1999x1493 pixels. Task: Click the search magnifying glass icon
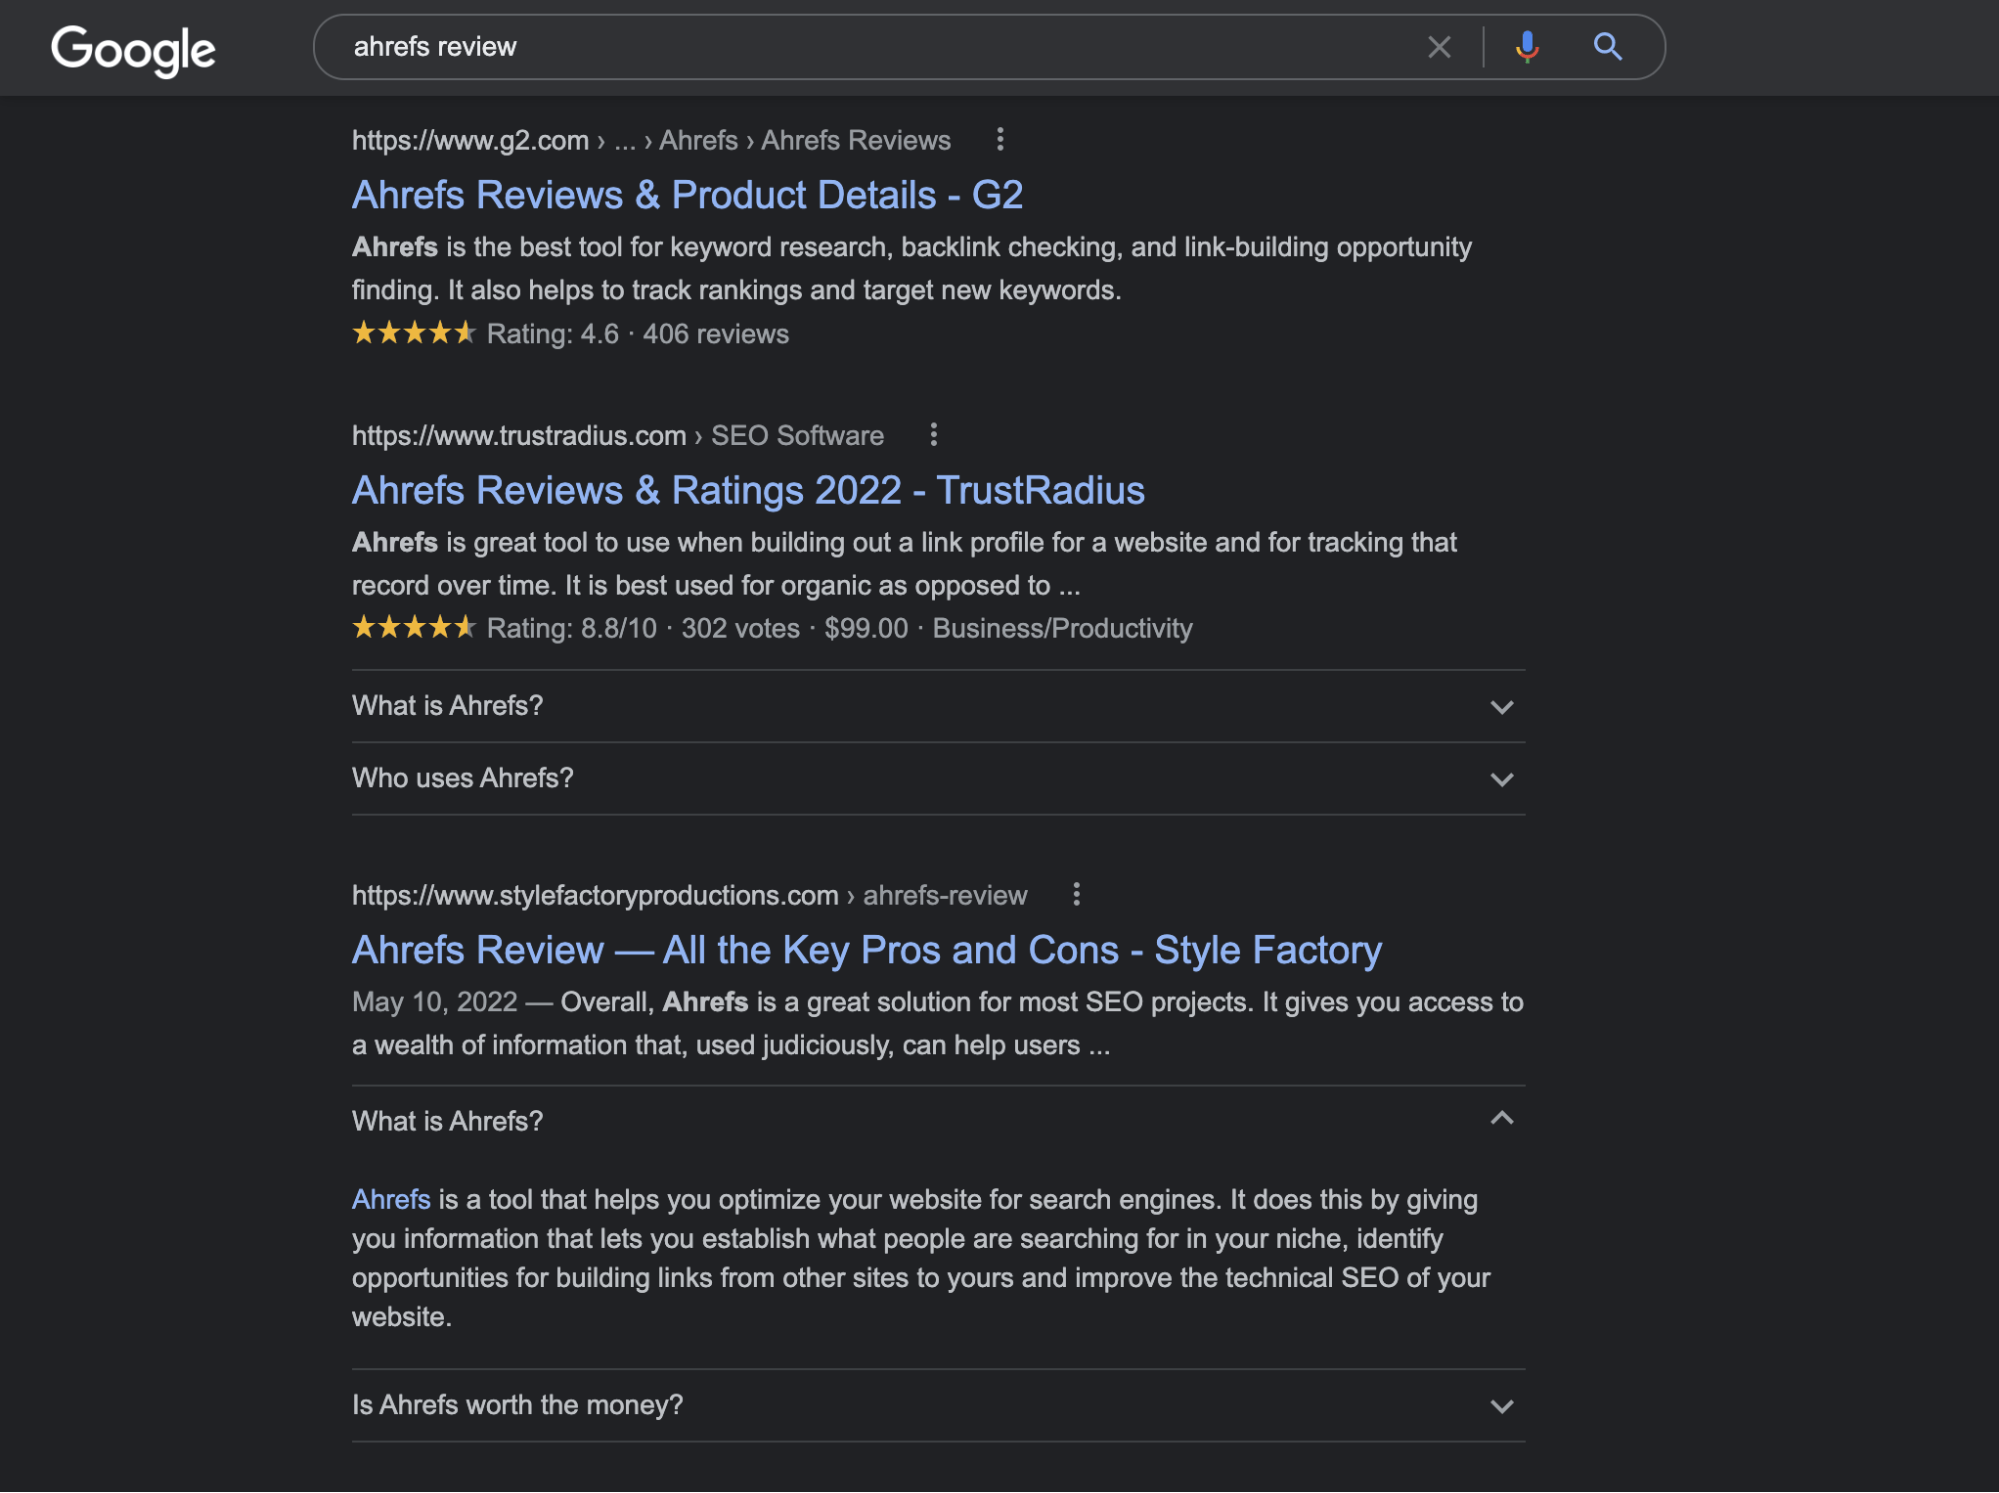[x=1606, y=46]
